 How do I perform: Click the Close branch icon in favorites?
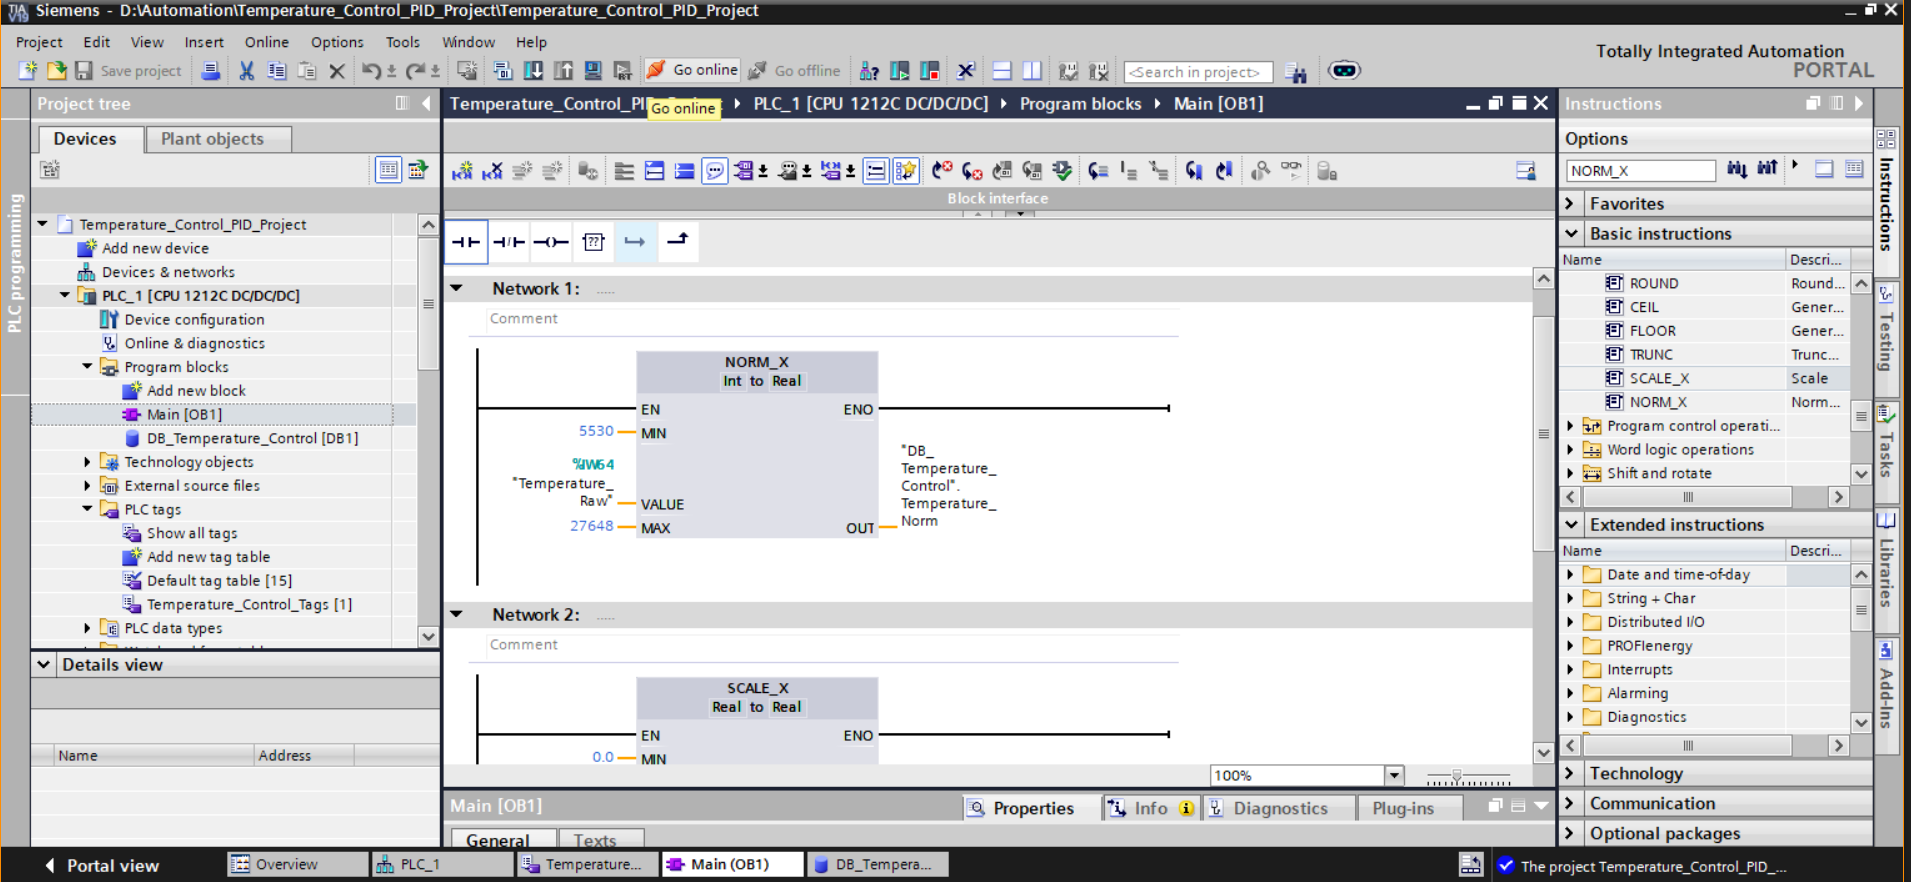coord(678,242)
